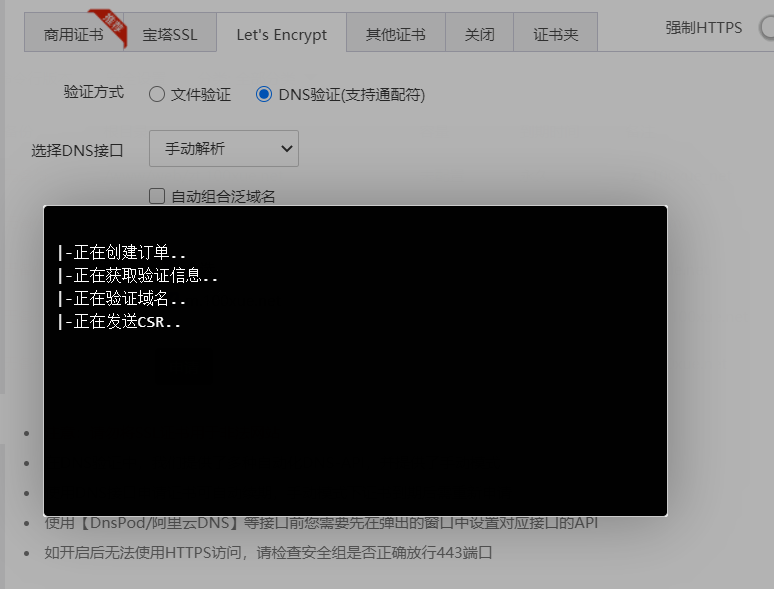Viewport: 774px width, 589px height.
Task: Open the 宝塔SSL tab
Action: pos(170,33)
